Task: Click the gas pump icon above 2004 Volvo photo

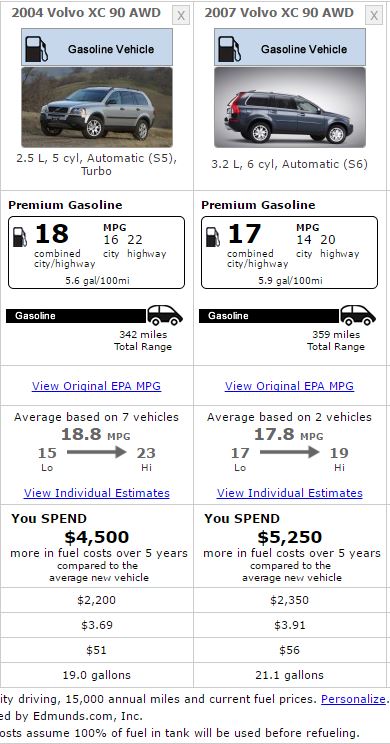Action: point(37,49)
